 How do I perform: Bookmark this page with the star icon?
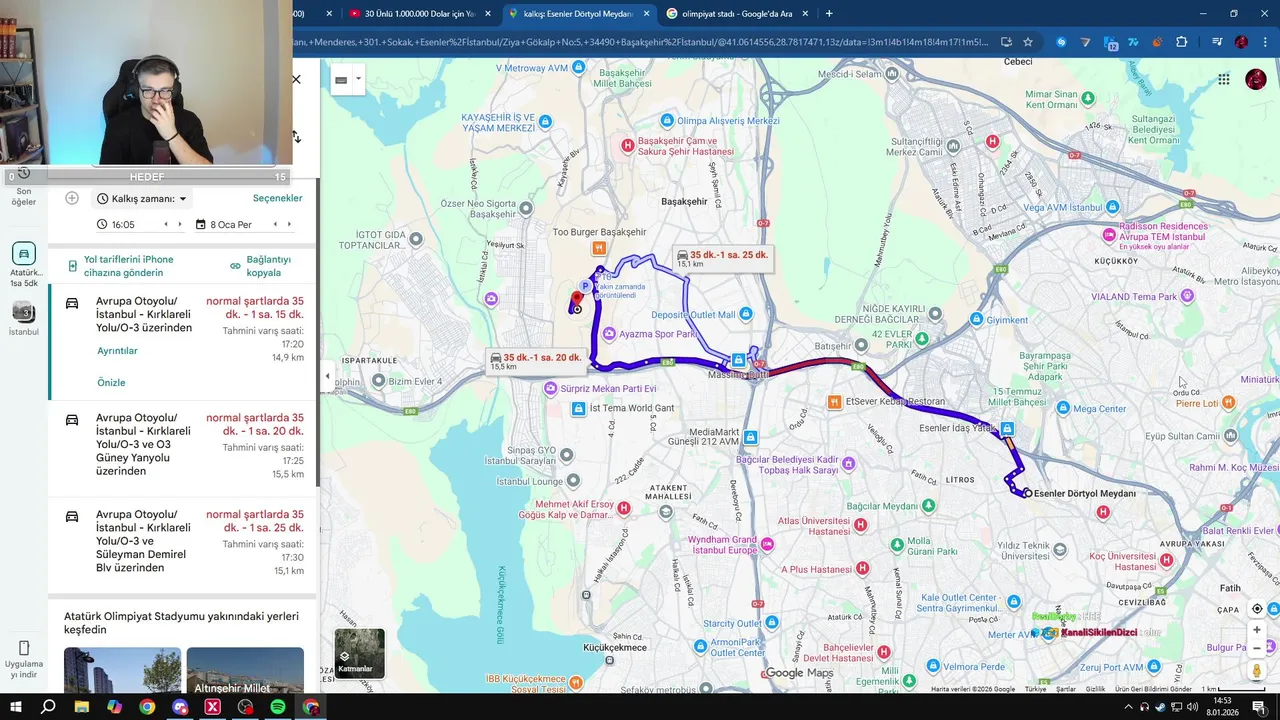[x=1028, y=42]
